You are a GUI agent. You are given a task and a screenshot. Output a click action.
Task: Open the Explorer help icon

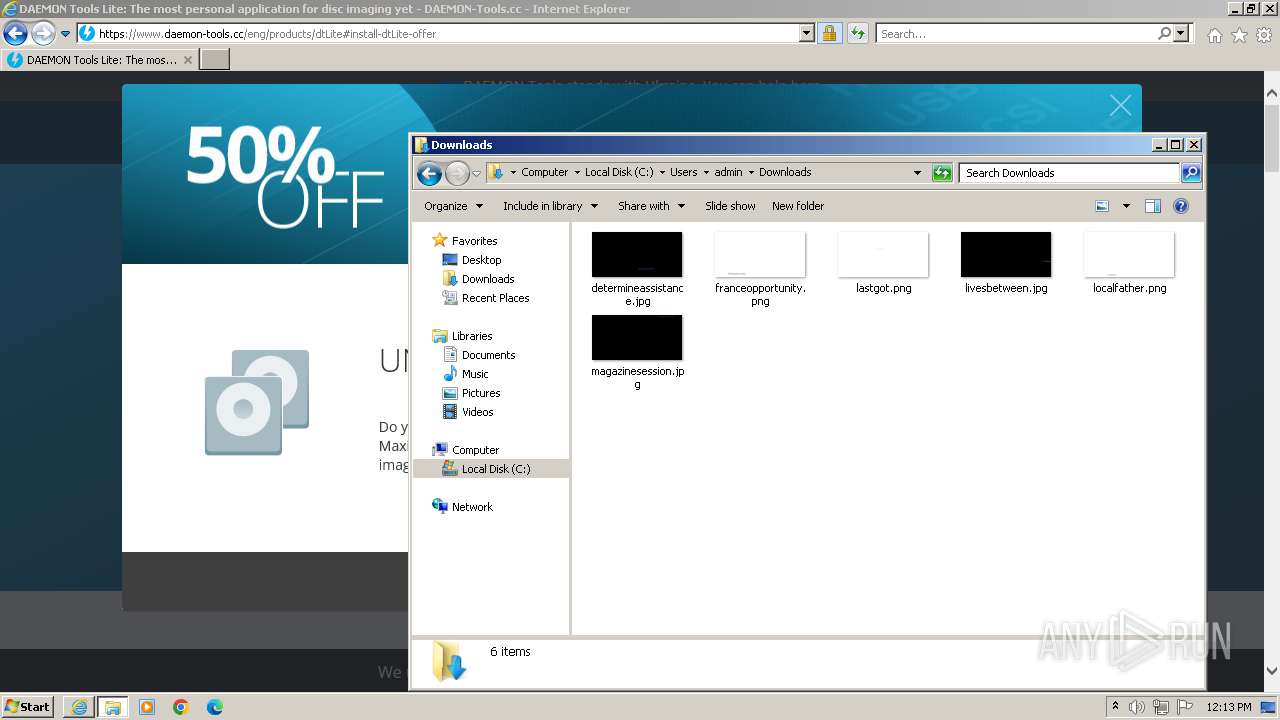point(1181,206)
